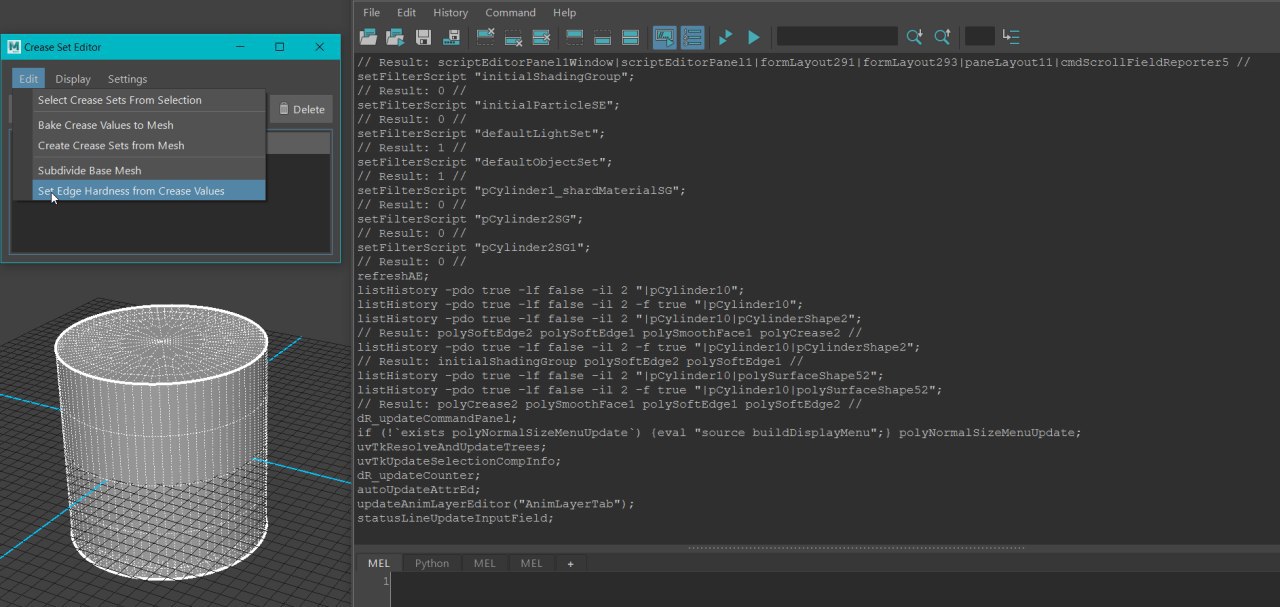
Task: Clear History in Script Editor toolbar
Action: click(x=486, y=37)
